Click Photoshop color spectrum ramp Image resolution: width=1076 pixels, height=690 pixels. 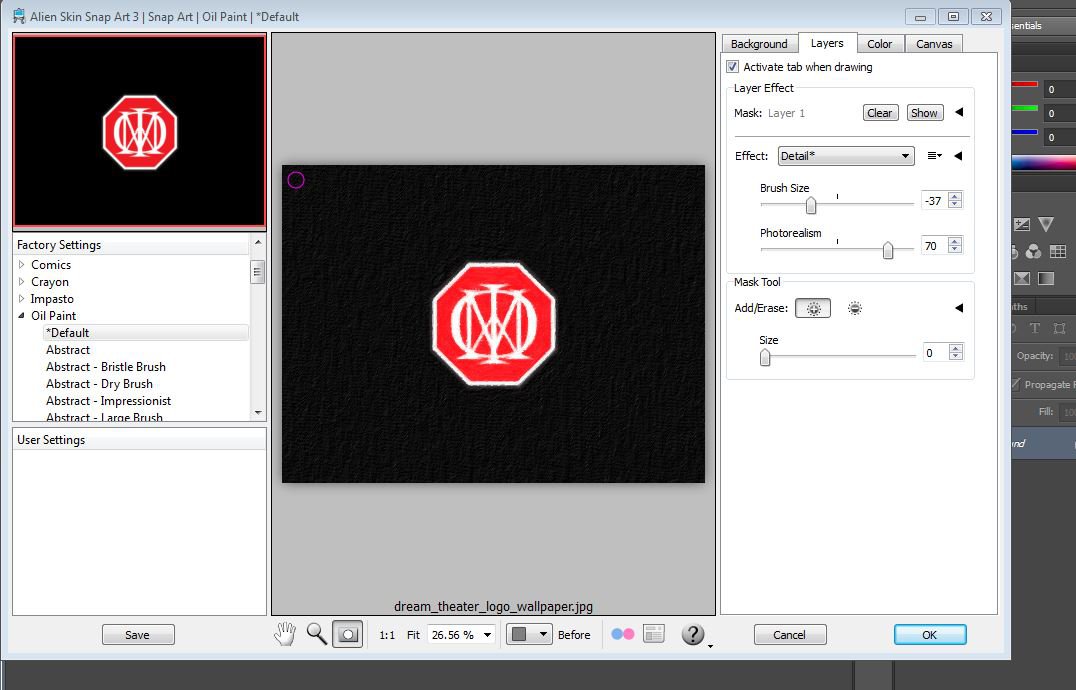tap(1044, 163)
